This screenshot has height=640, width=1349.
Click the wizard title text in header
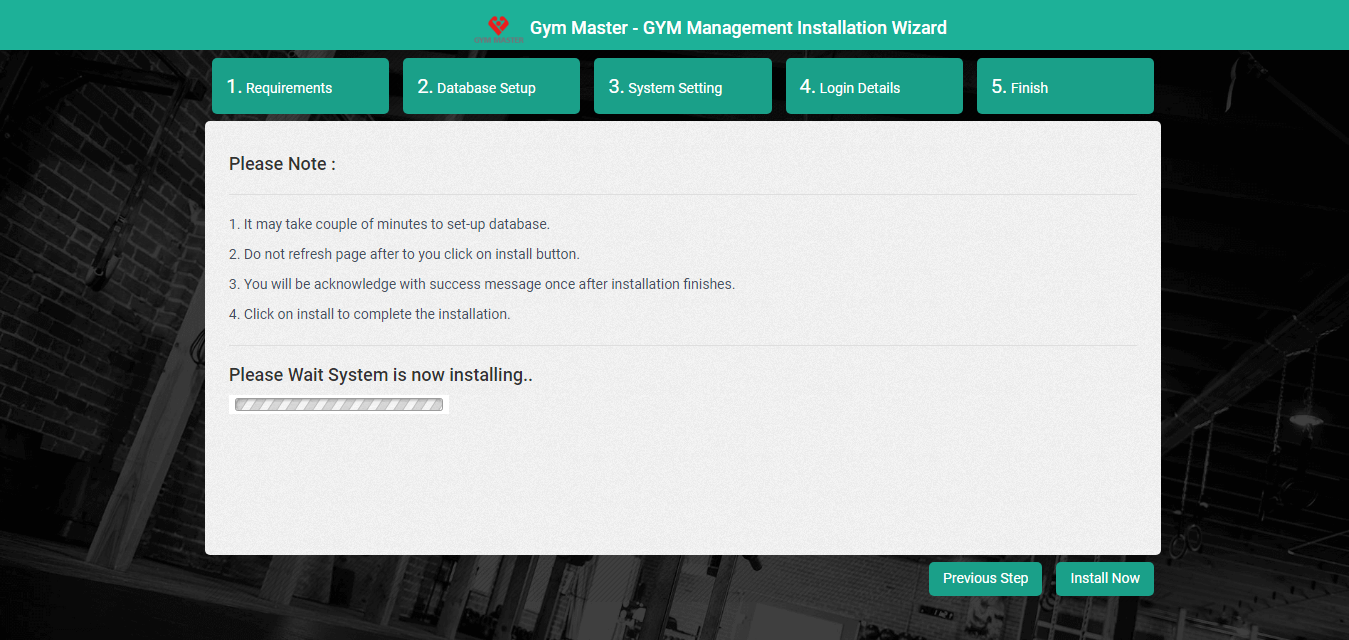738,28
